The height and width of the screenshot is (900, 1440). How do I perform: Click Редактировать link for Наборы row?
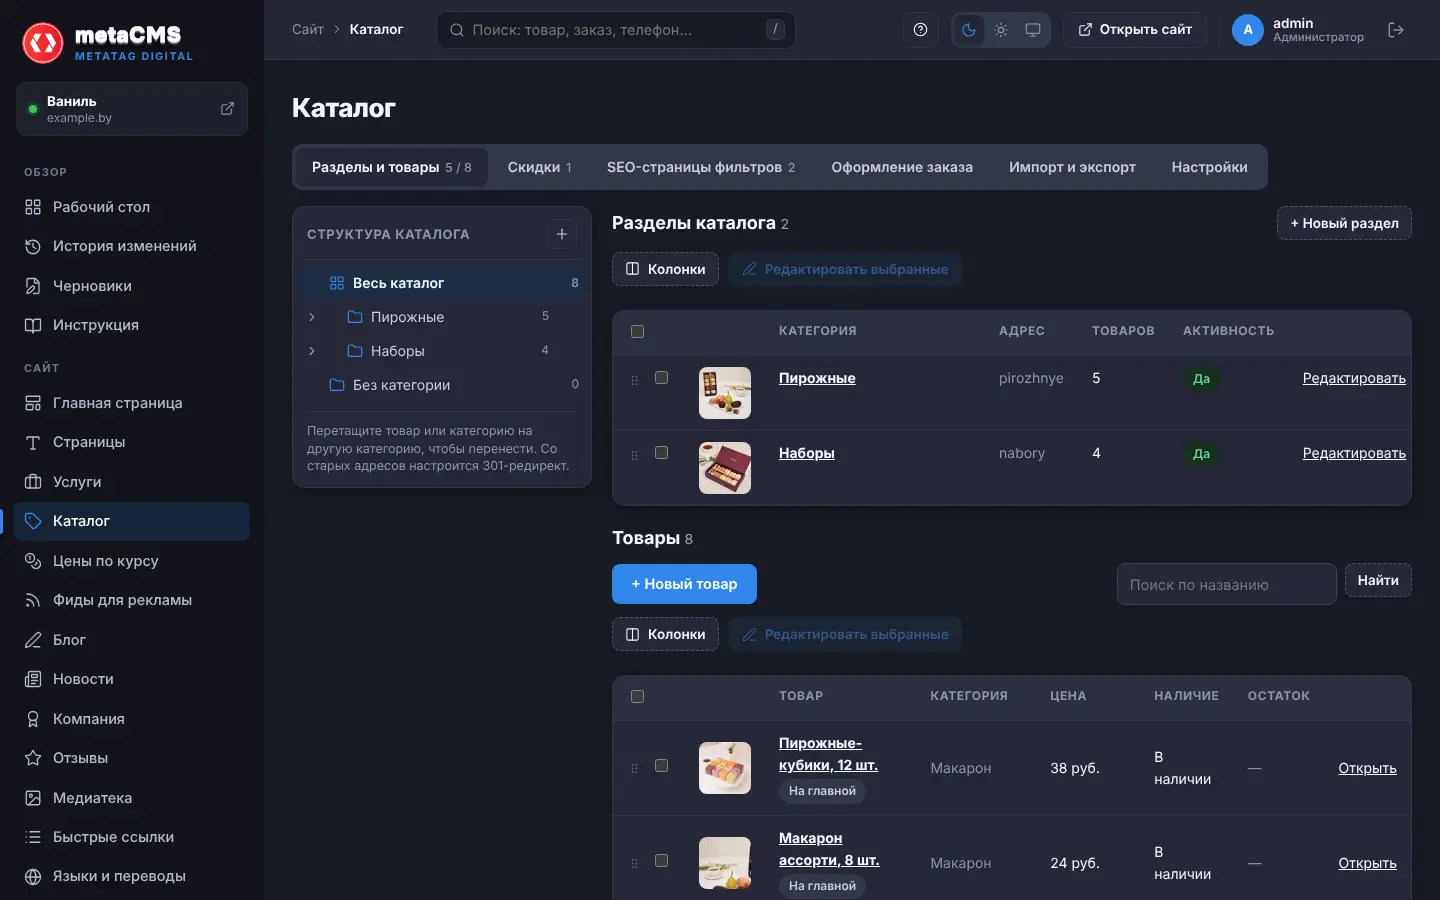[x=1354, y=453]
